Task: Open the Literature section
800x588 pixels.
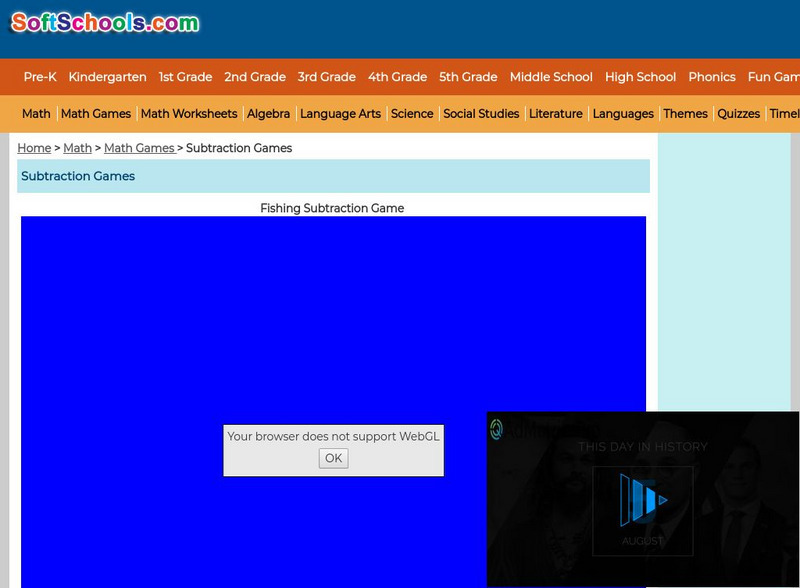Action: (x=554, y=113)
